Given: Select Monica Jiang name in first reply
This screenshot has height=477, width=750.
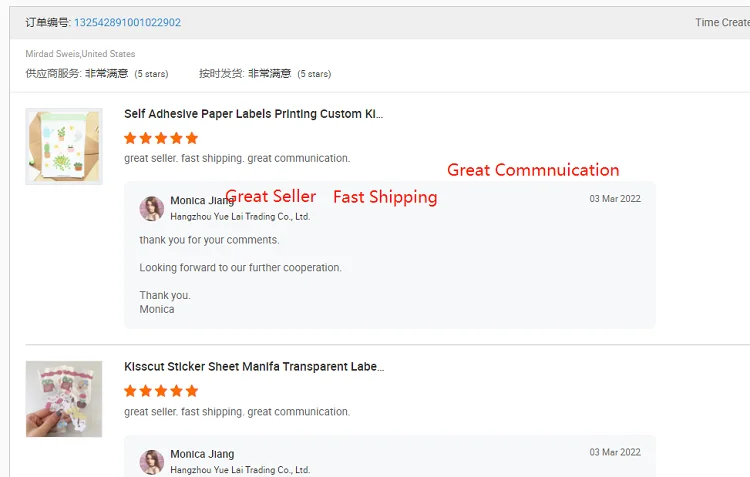Looking at the screenshot, I should (x=202, y=201).
